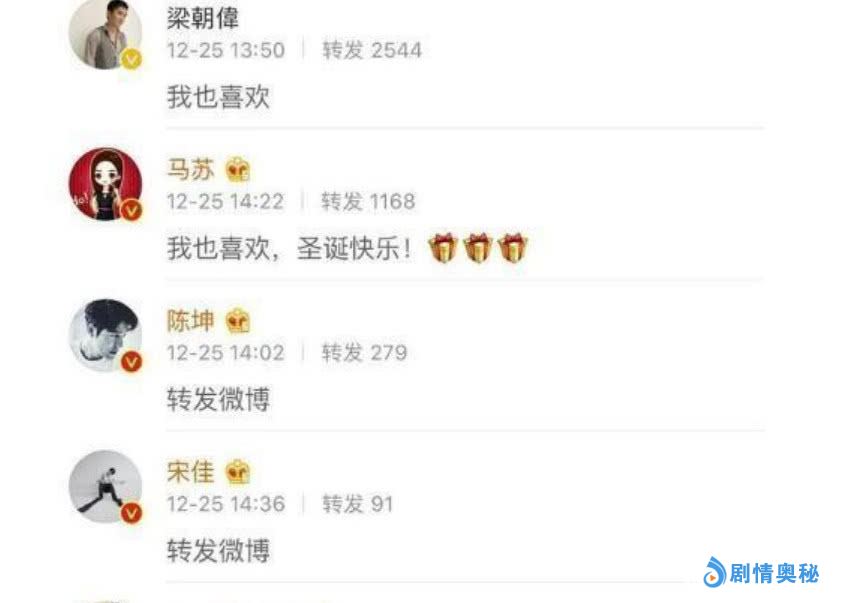Click the yellow verified badge on 梁朝偉's avatar

[x=131, y=59]
